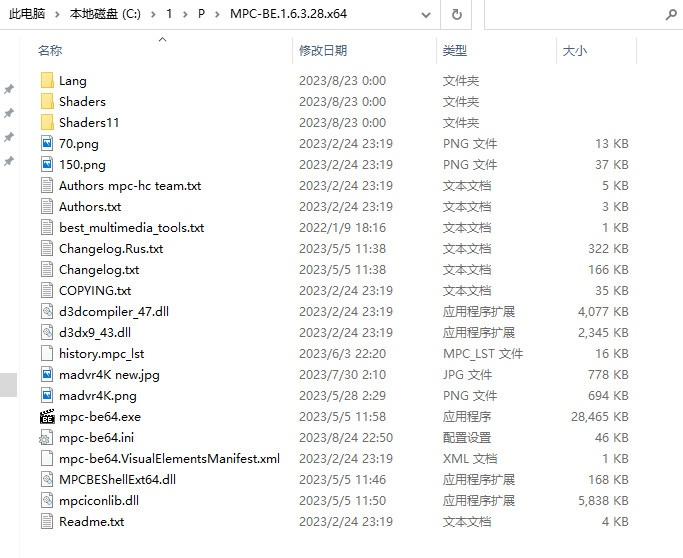Select the history.mpc_lst file name
This screenshot has width=683, height=558.
click(101, 354)
